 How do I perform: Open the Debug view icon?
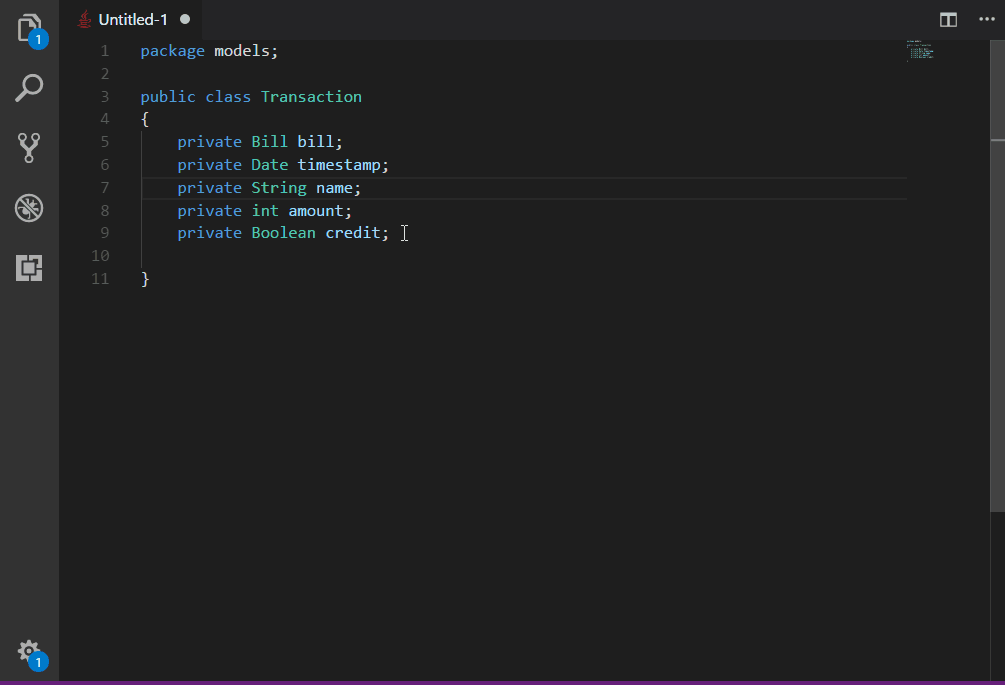[29, 209]
